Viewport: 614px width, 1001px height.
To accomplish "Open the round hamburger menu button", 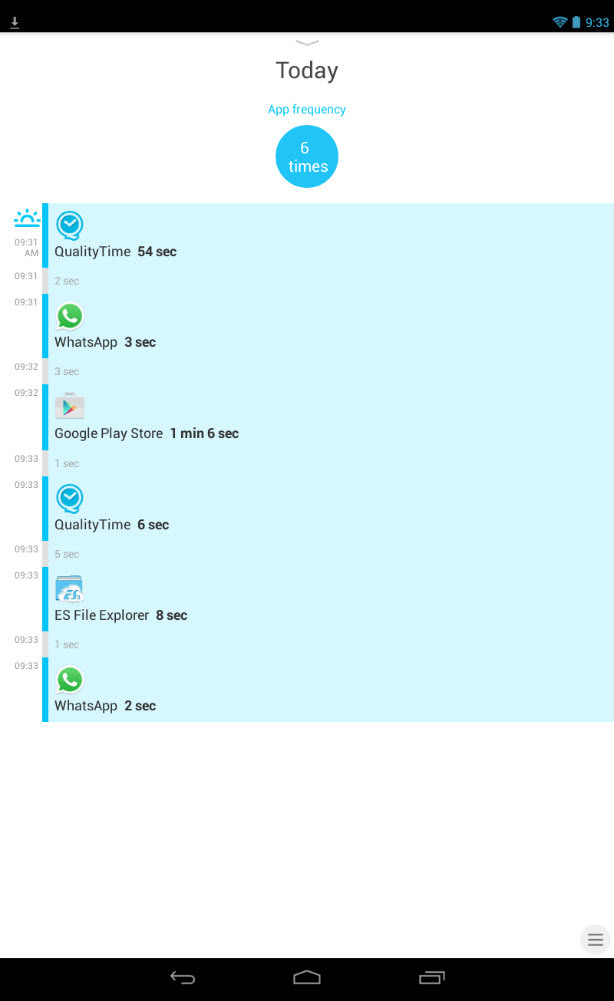I will coord(595,940).
